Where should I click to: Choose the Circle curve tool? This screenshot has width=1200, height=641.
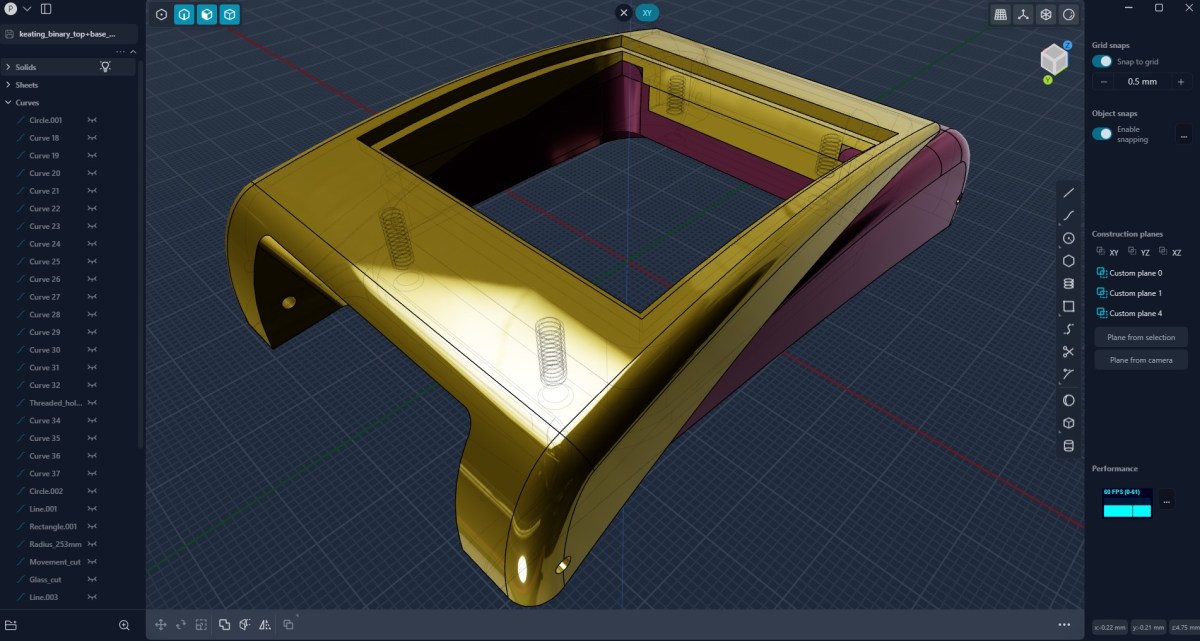[1068, 238]
